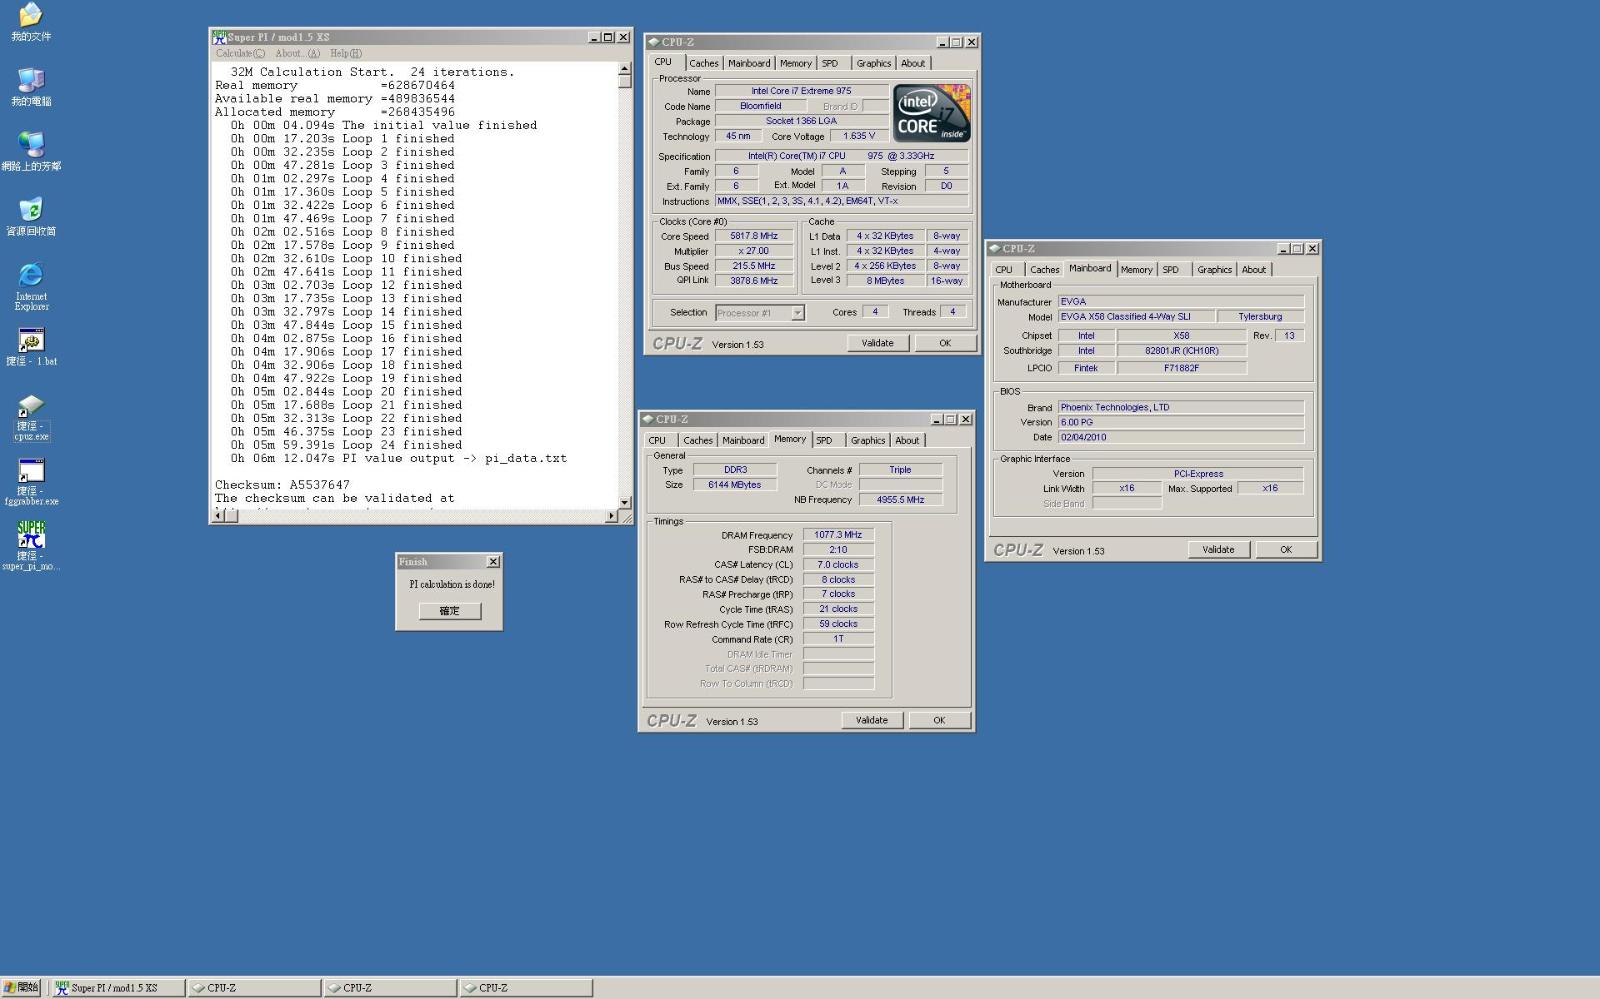The image size is (1600, 999).
Task: Click OK in the CPU window
Action: tap(945, 343)
